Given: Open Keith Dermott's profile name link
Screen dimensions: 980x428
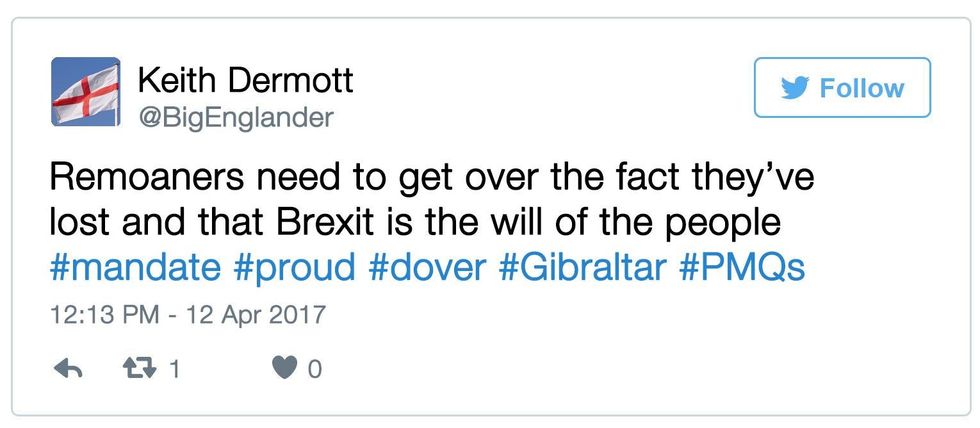Looking at the screenshot, I should pyautogui.click(x=244, y=80).
